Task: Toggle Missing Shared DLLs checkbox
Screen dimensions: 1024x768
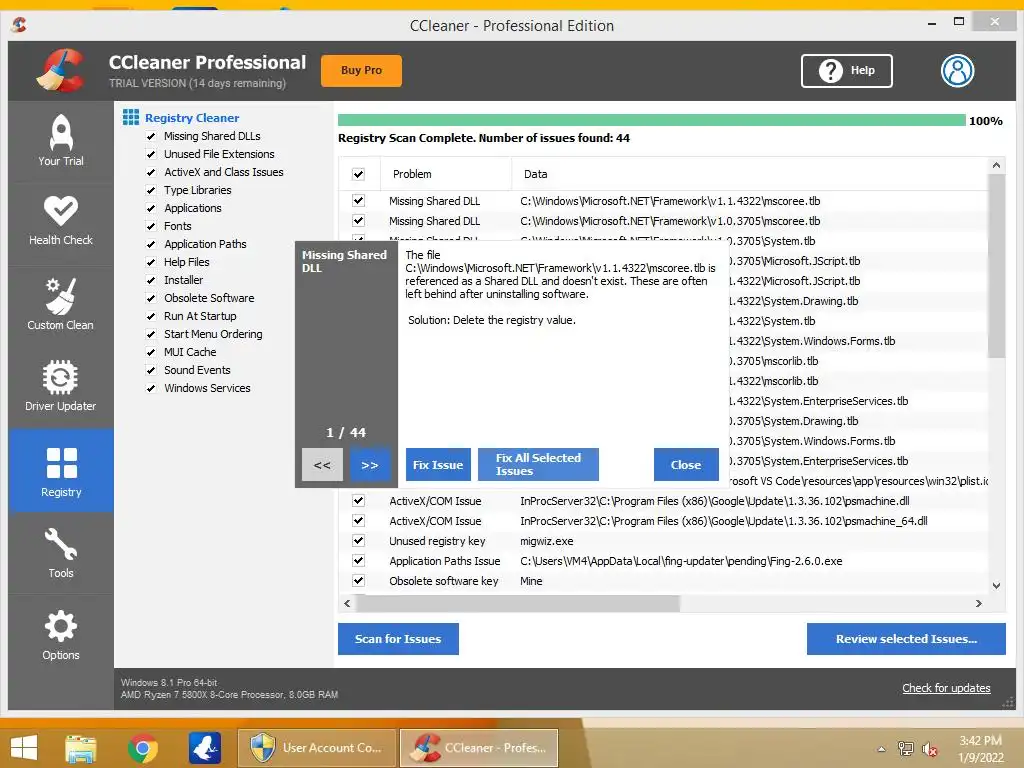Action: click(x=151, y=136)
